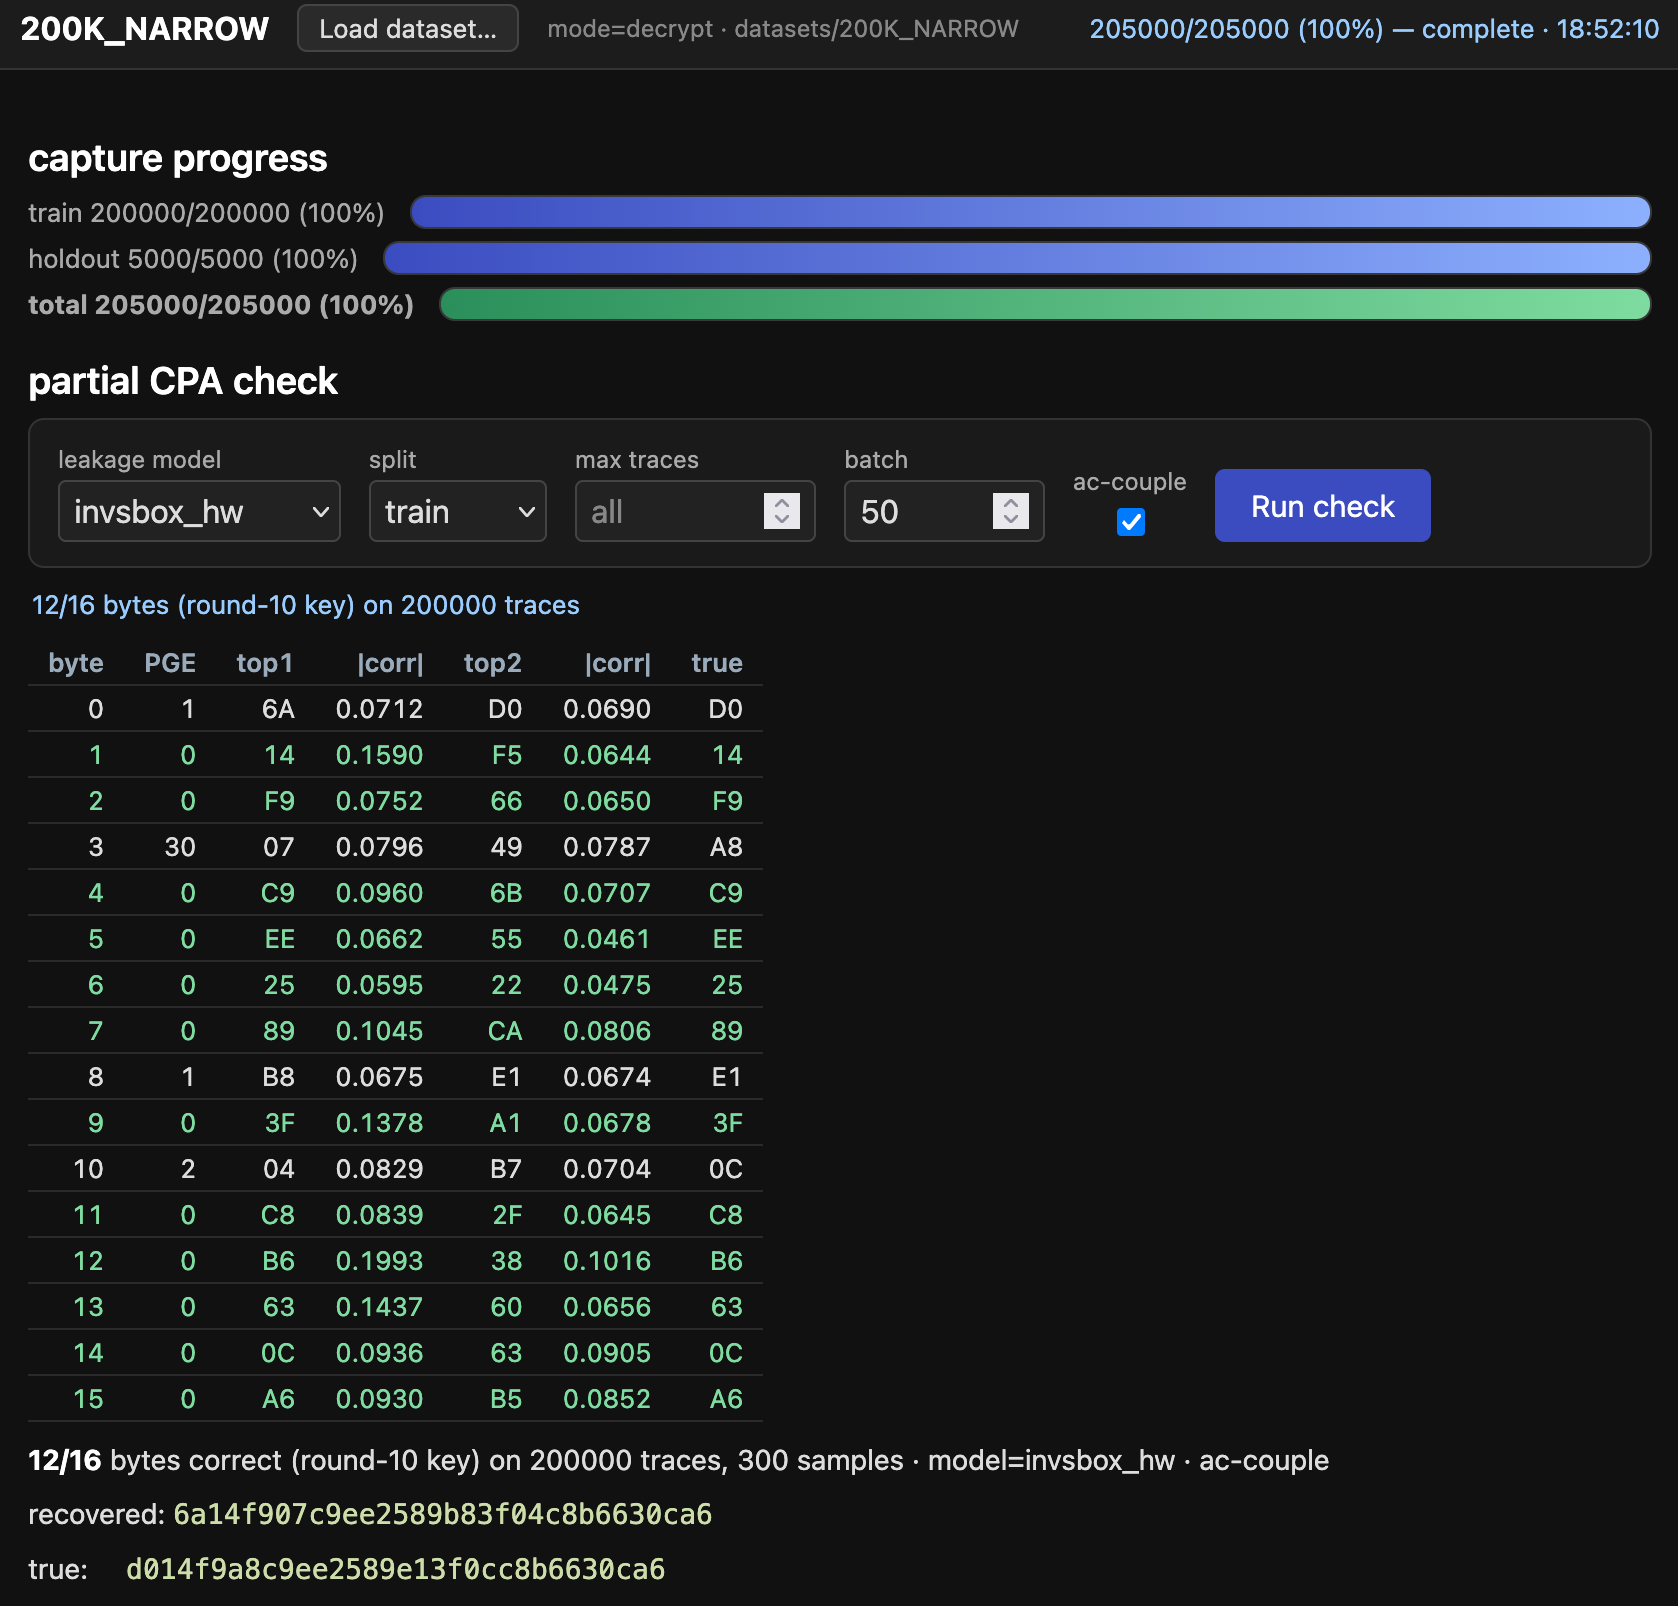The image size is (1678, 1606).
Task: Click top1 value B8 in byte 8 row
Action: (278, 1077)
